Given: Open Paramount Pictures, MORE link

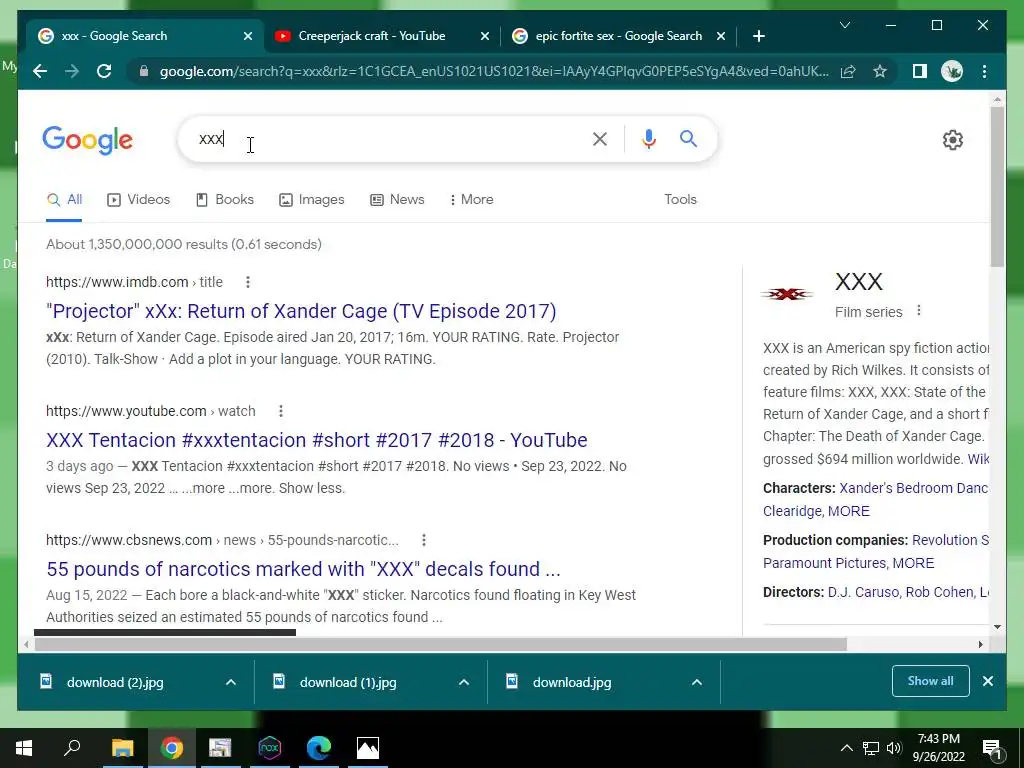Looking at the screenshot, I should click(x=848, y=563).
